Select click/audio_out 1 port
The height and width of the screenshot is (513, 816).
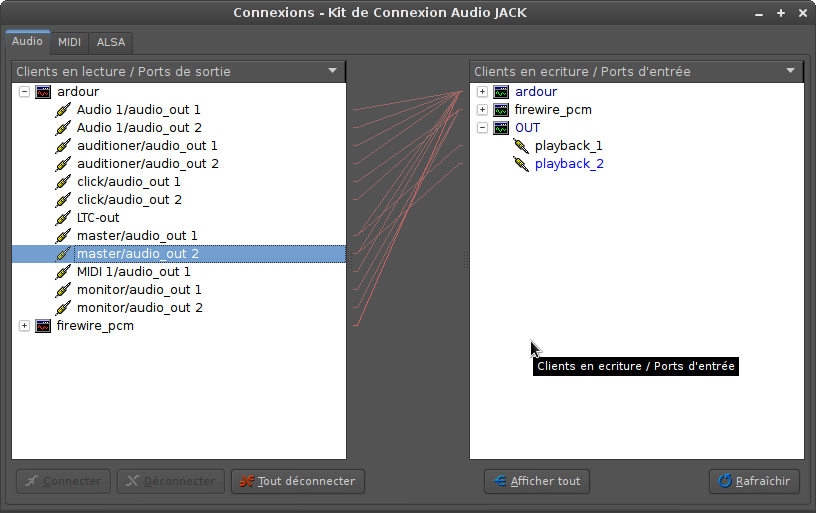[x=129, y=182]
